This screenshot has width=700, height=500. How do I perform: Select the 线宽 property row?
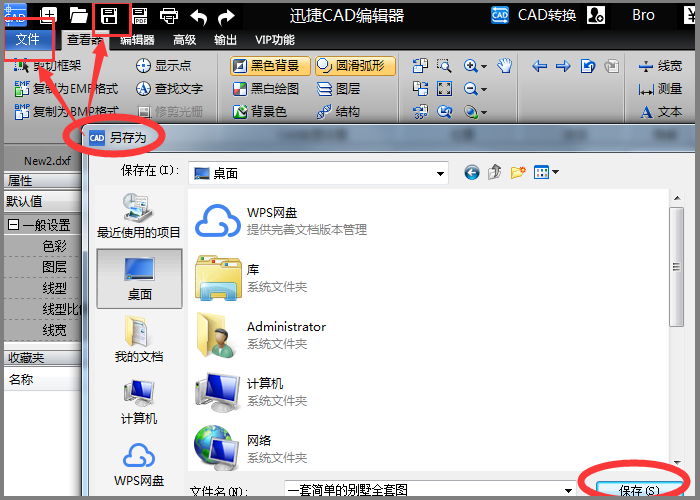[x=43, y=331]
